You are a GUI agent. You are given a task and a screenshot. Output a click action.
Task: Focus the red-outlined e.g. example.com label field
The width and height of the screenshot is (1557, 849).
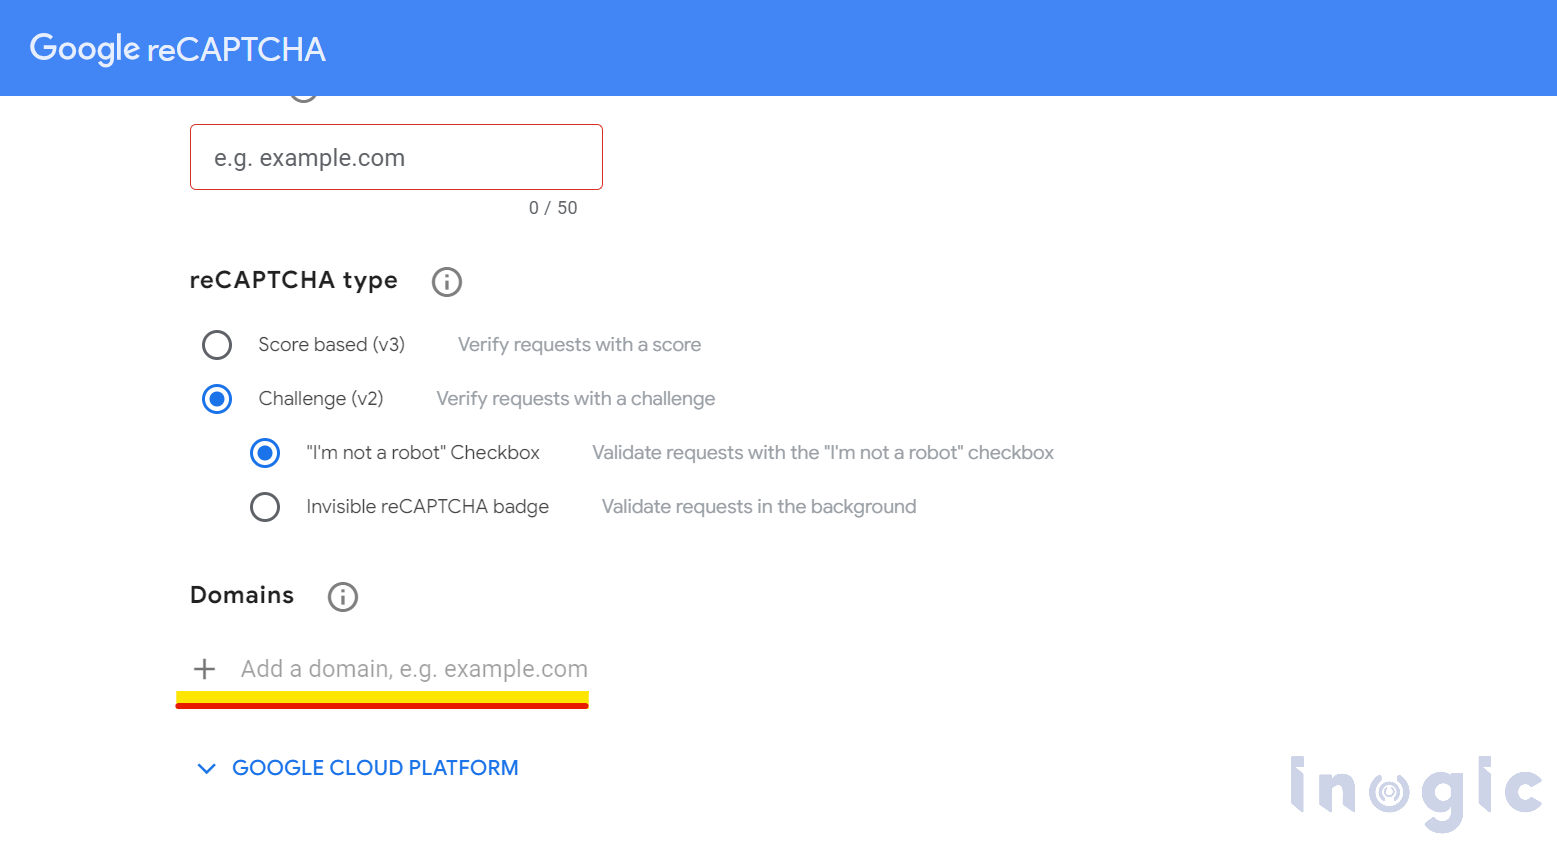pos(396,157)
